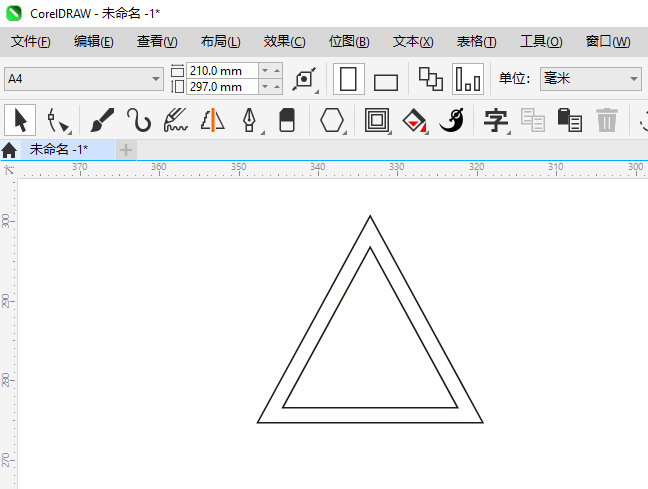This screenshot has width=648, height=489.
Task: Open the 毫米 units dropdown
Action: [634, 79]
